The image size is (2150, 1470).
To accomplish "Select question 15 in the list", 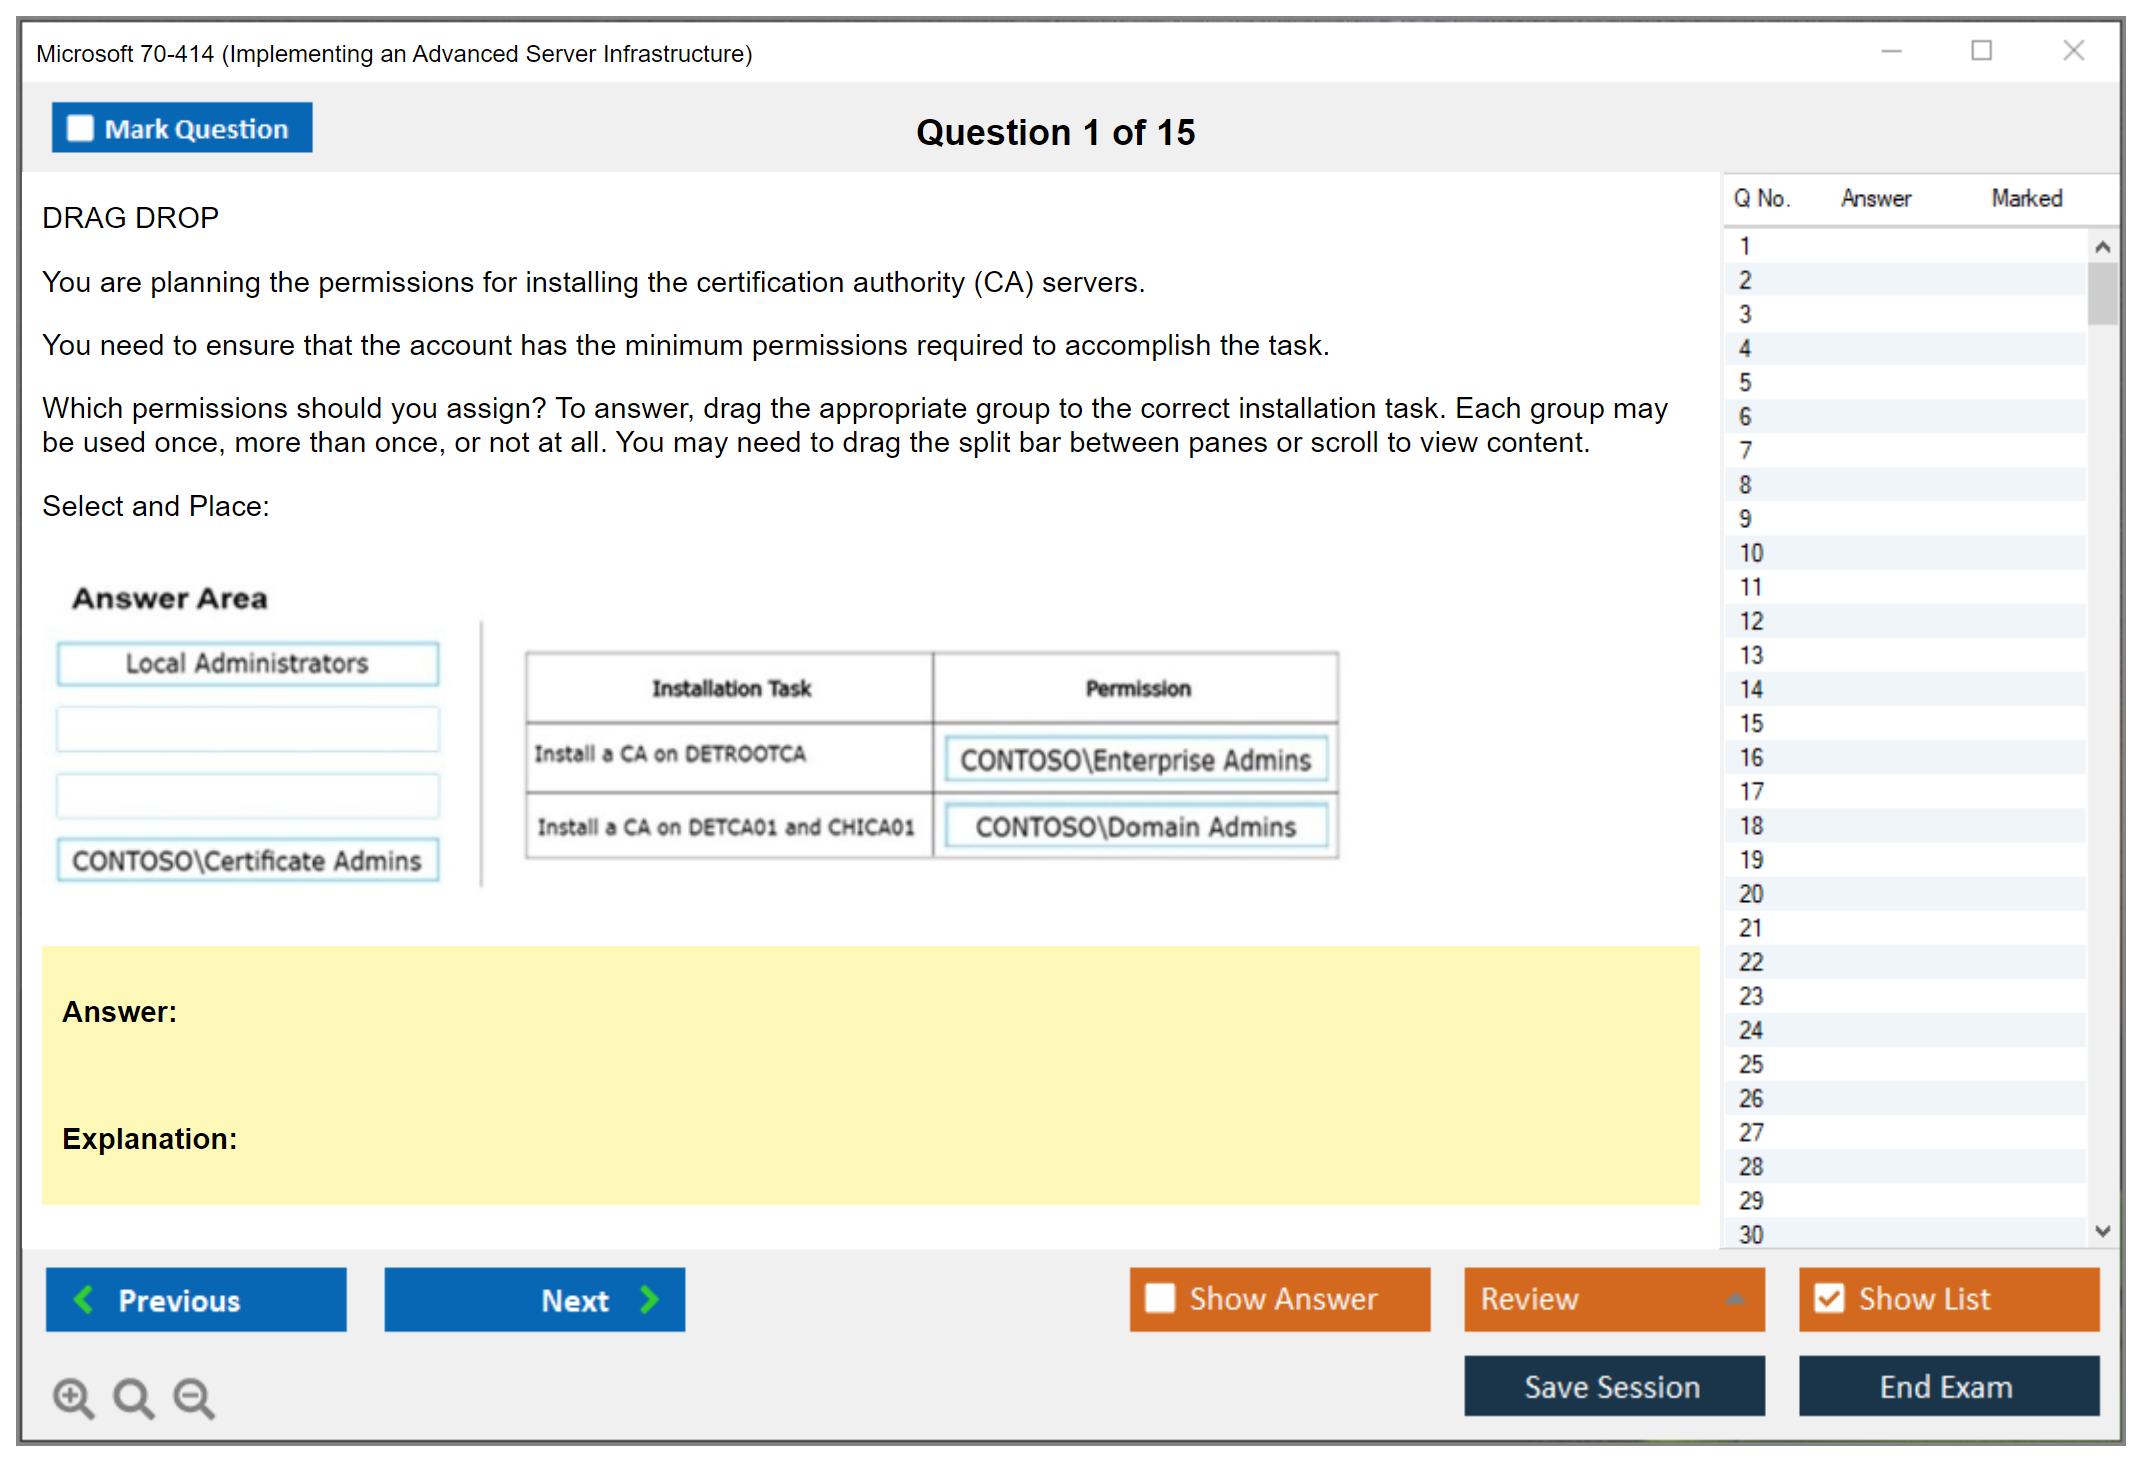I will point(1751,723).
